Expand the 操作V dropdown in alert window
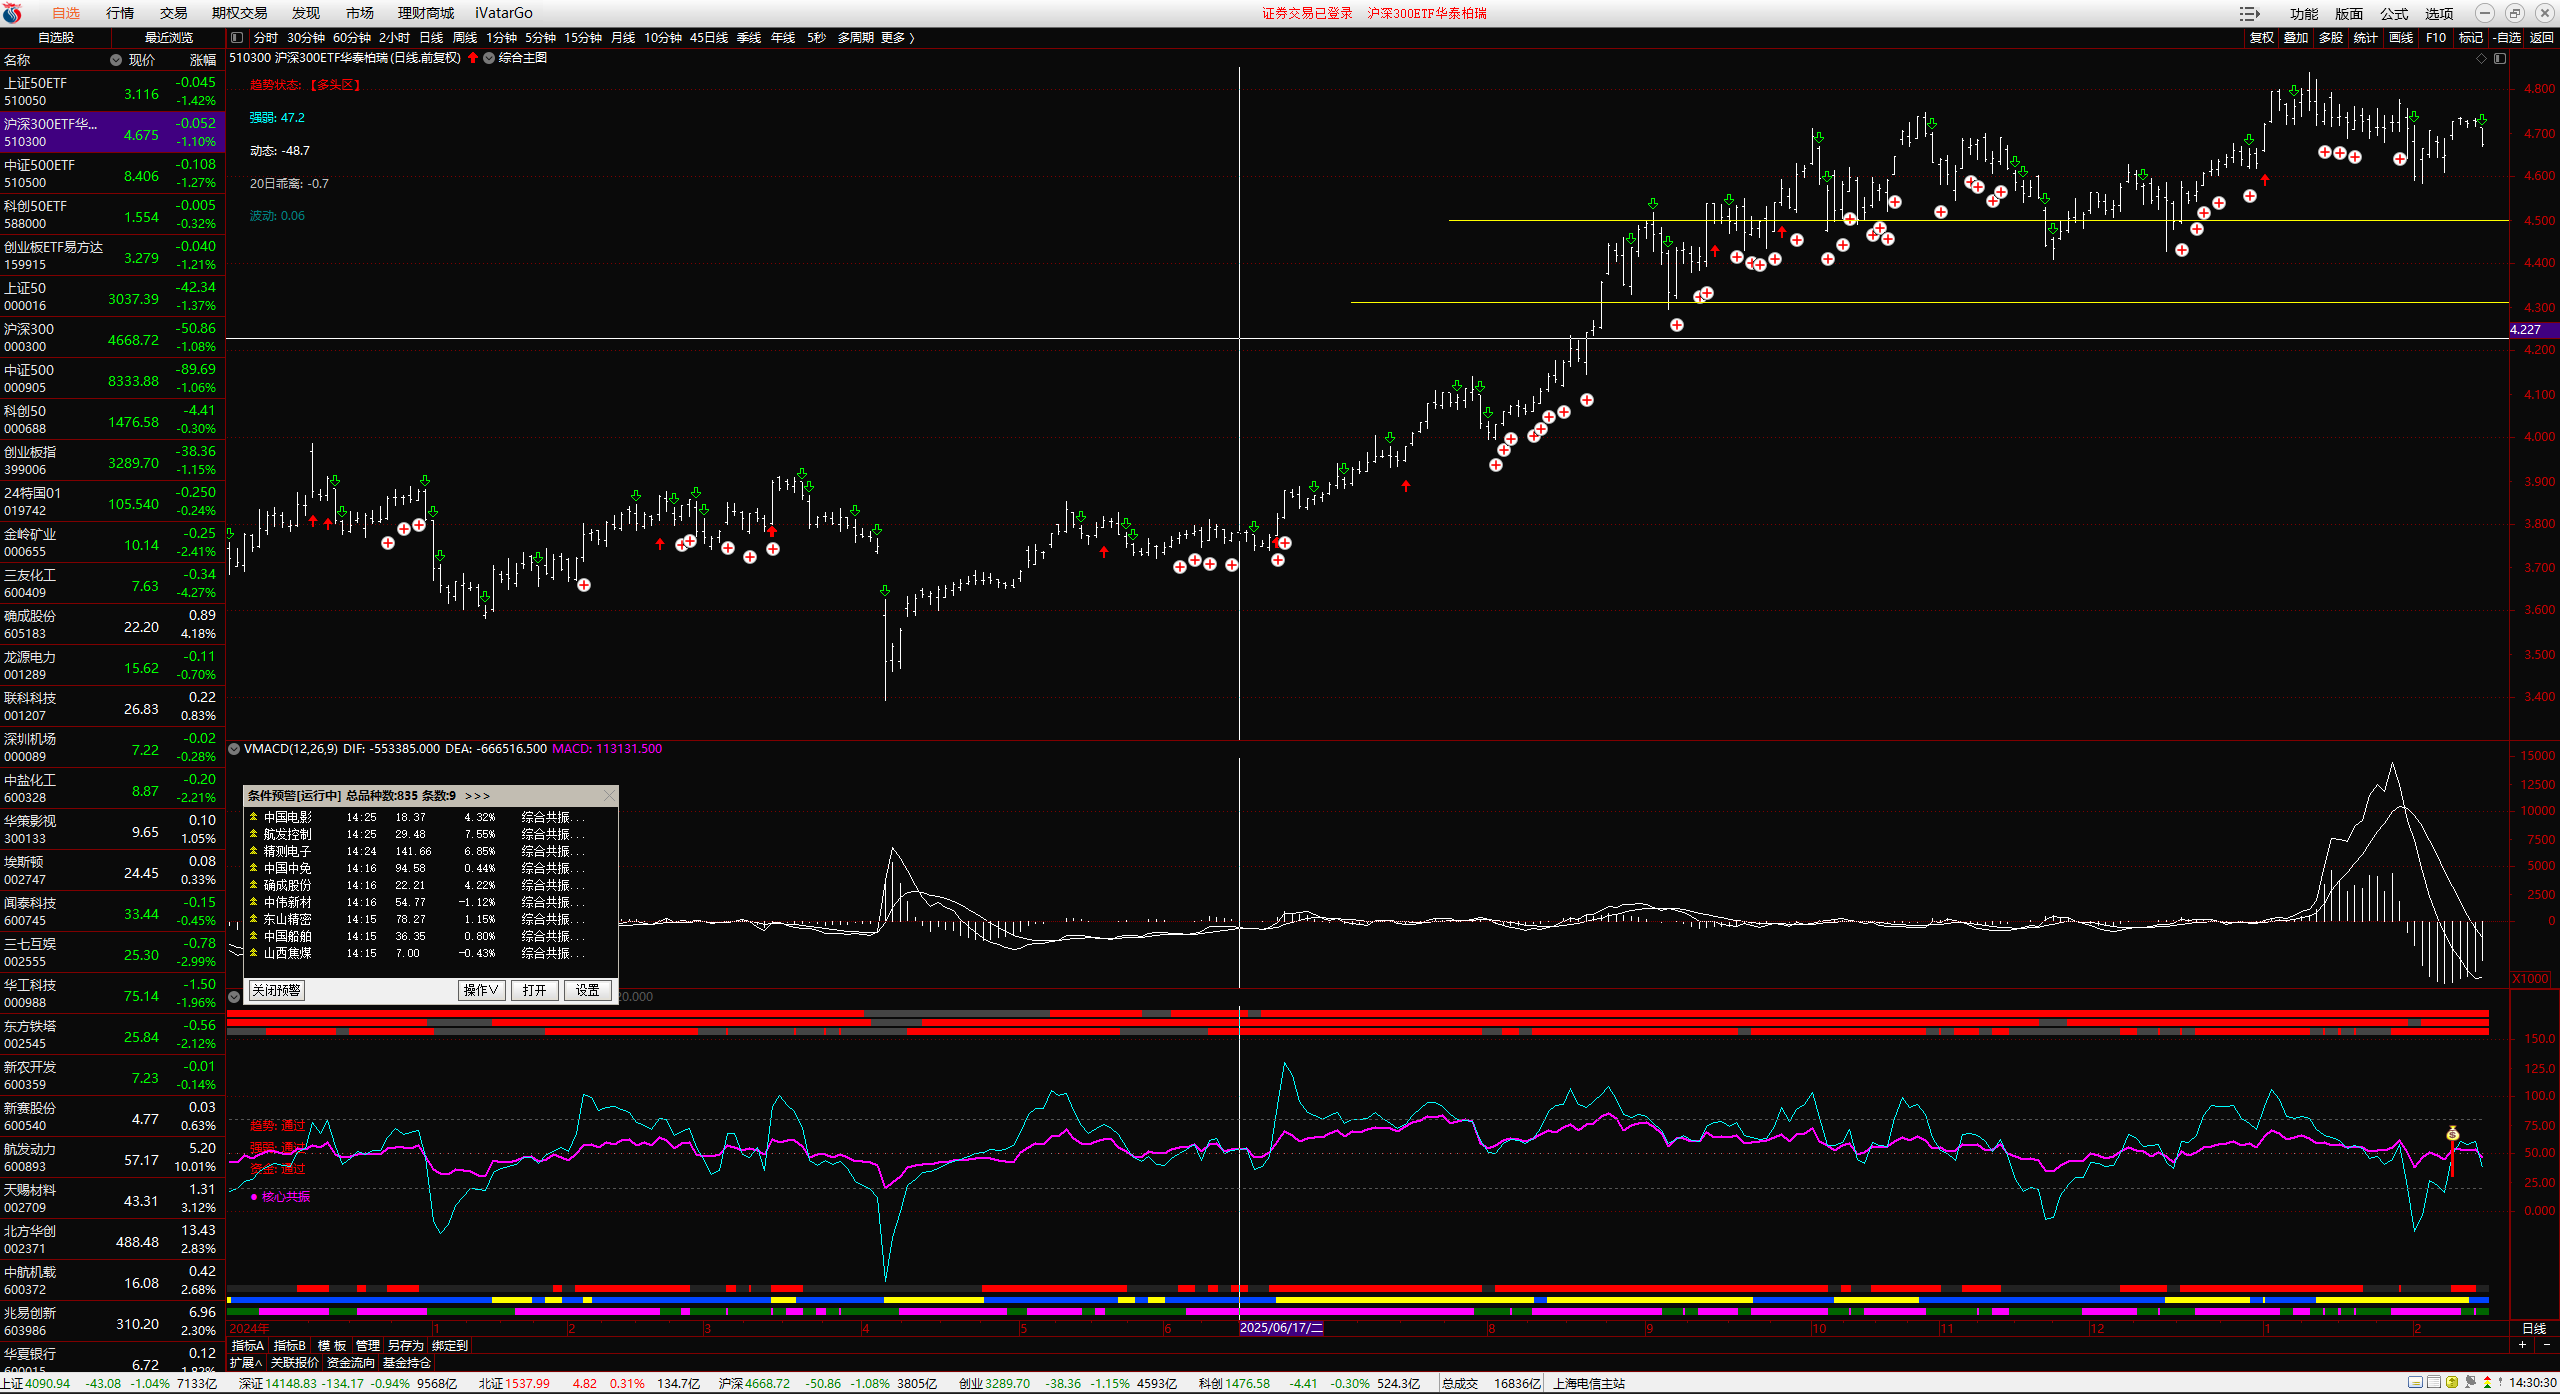The width and height of the screenshot is (2560, 1394). pos(480,990)
